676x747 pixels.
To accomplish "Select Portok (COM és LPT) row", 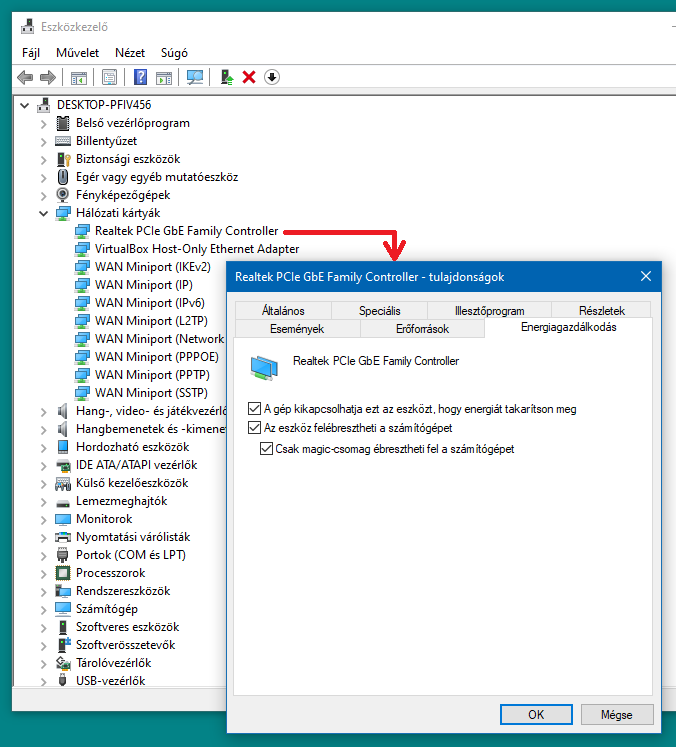I will [131, 555].
